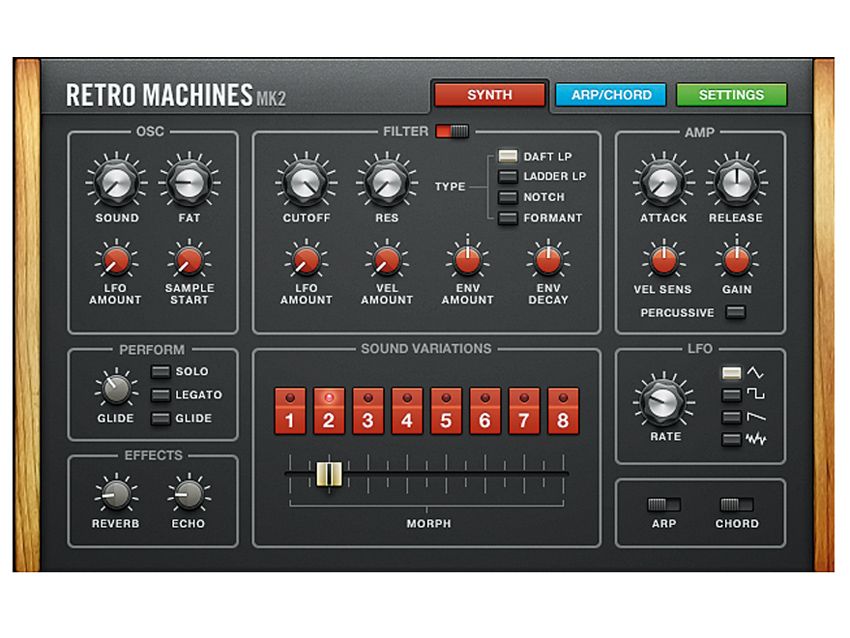The height and width of the screenshot is (638, 850).
Task: Select DAFT LP filter type
Action: click(x=508, y=157)
